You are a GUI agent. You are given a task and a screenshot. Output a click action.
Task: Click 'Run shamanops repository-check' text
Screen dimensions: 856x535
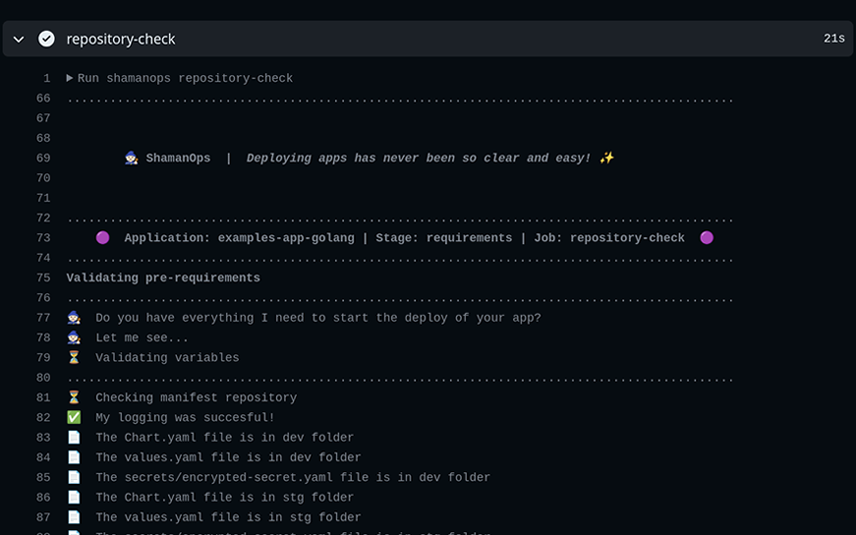coord(185,79)
